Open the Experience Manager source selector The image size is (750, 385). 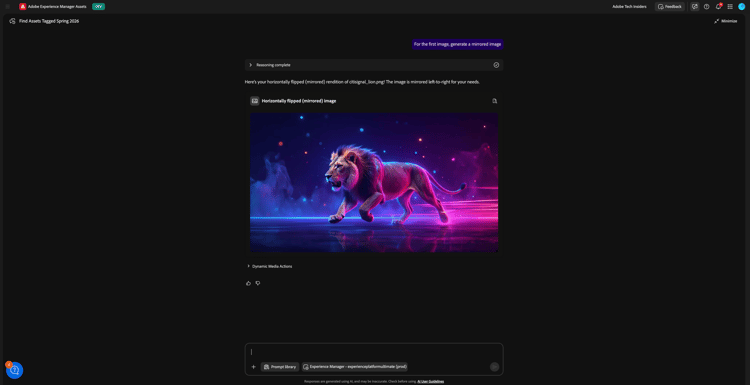354,367
